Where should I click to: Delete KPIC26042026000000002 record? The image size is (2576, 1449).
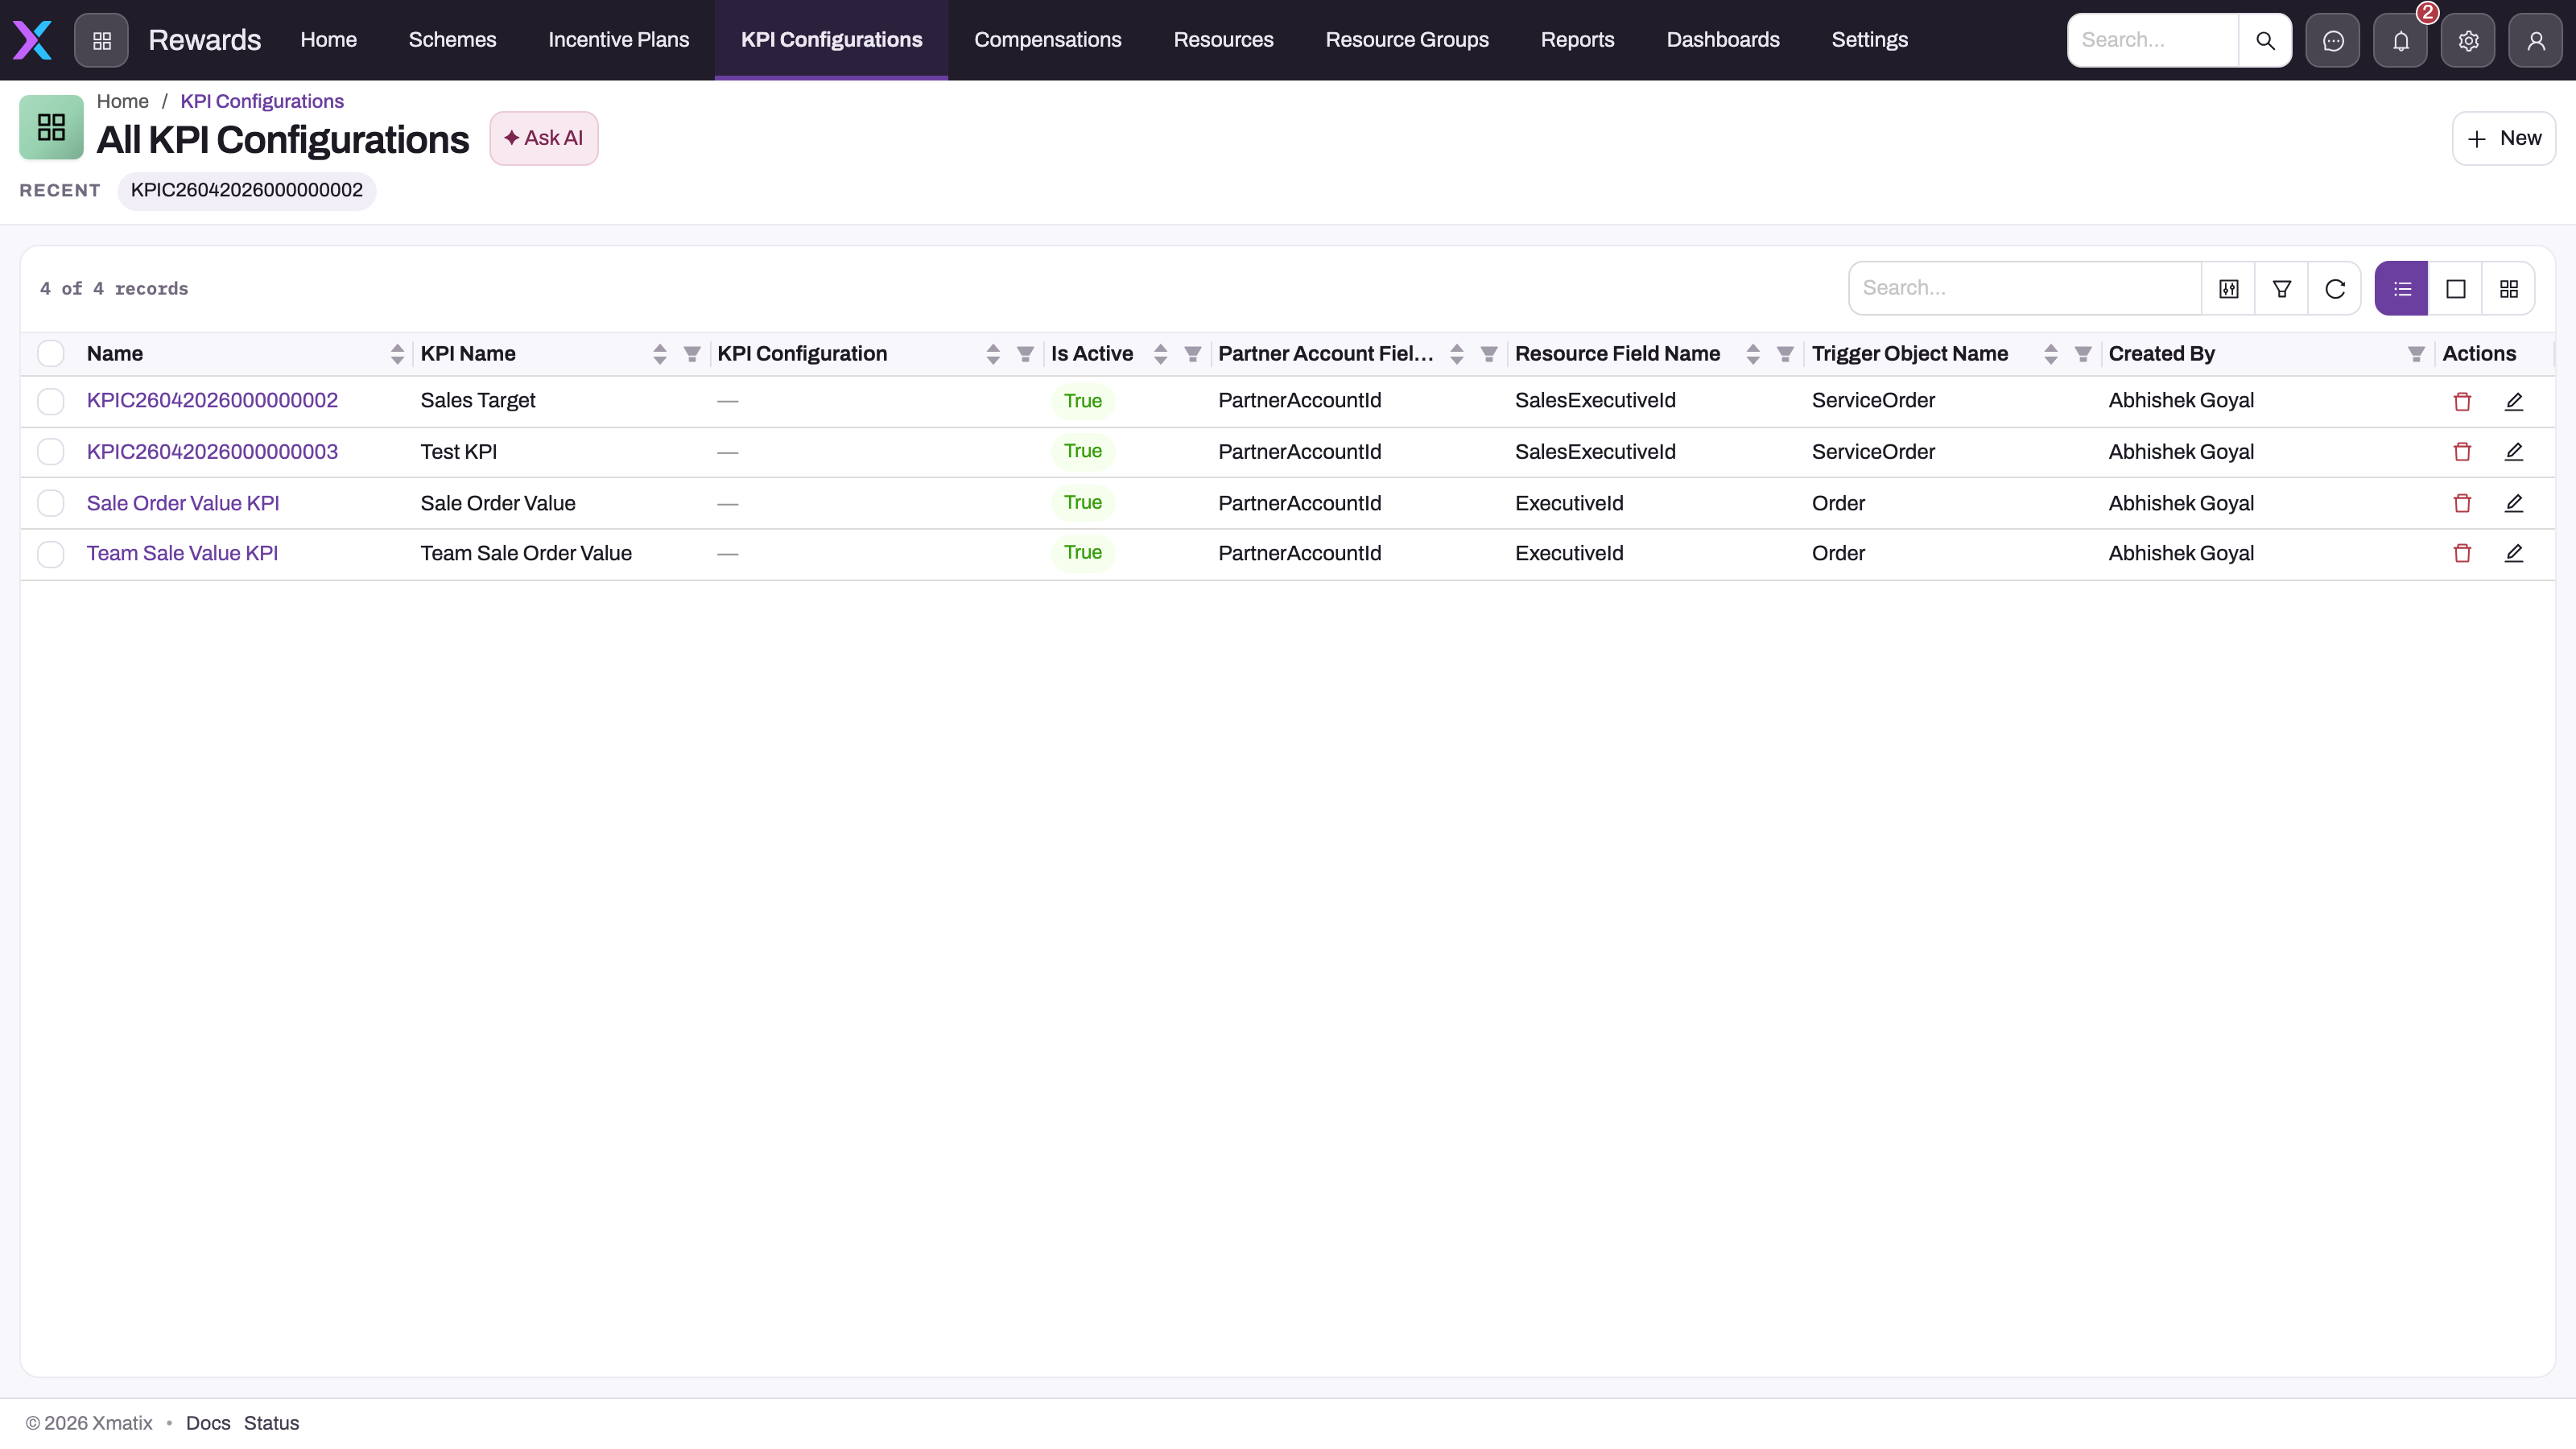[x=2462, y=401]
